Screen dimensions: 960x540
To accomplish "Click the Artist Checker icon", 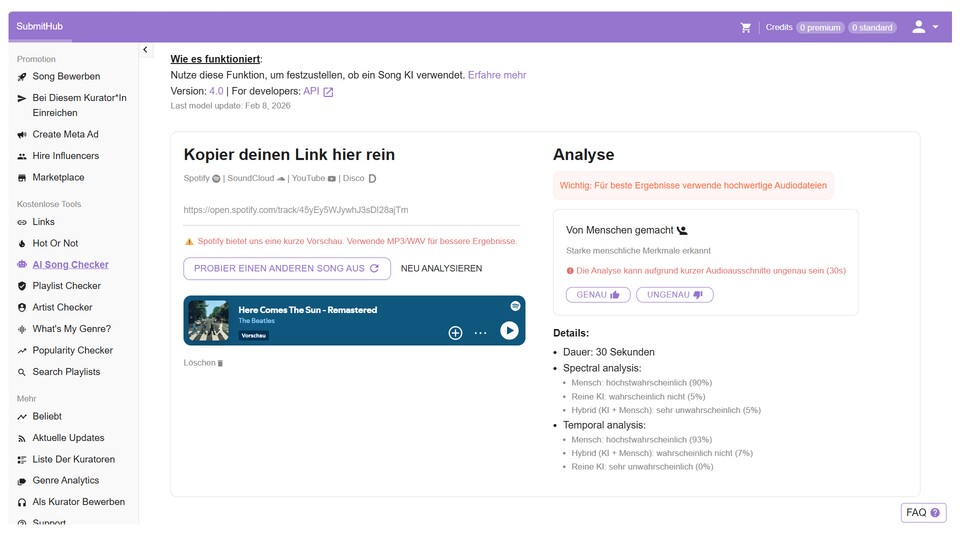I will pyautogui.click(x=22, y=307).
